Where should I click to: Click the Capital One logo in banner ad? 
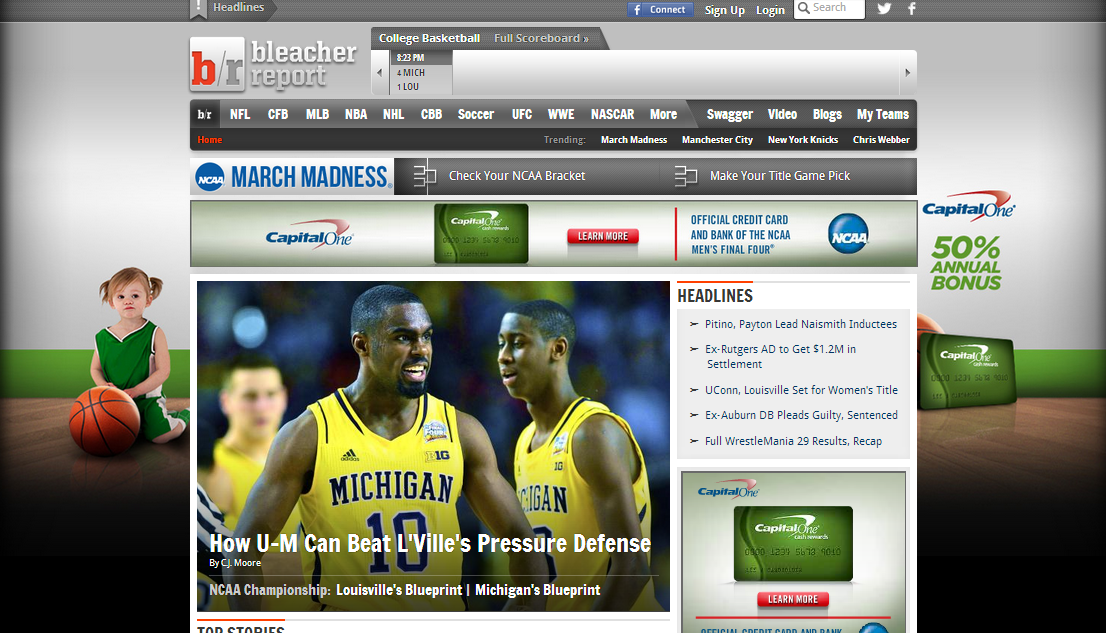click(x=309, y=234)
